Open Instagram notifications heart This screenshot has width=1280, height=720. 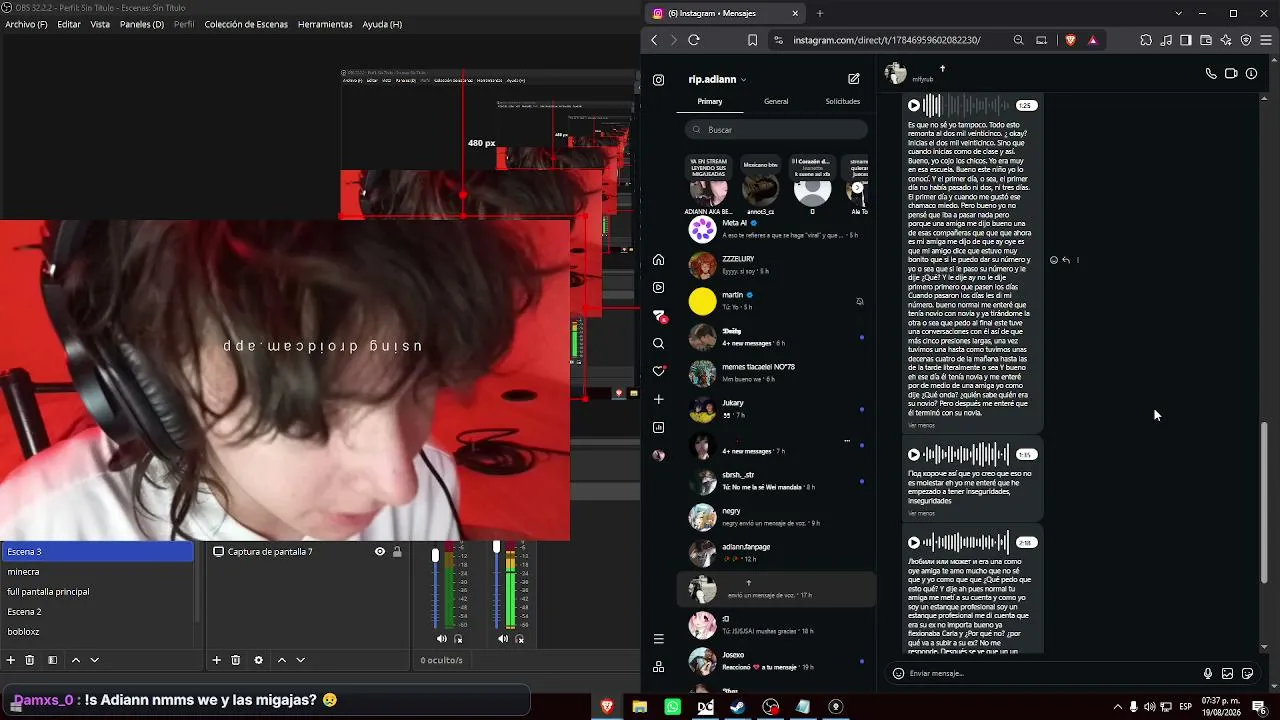658,371
